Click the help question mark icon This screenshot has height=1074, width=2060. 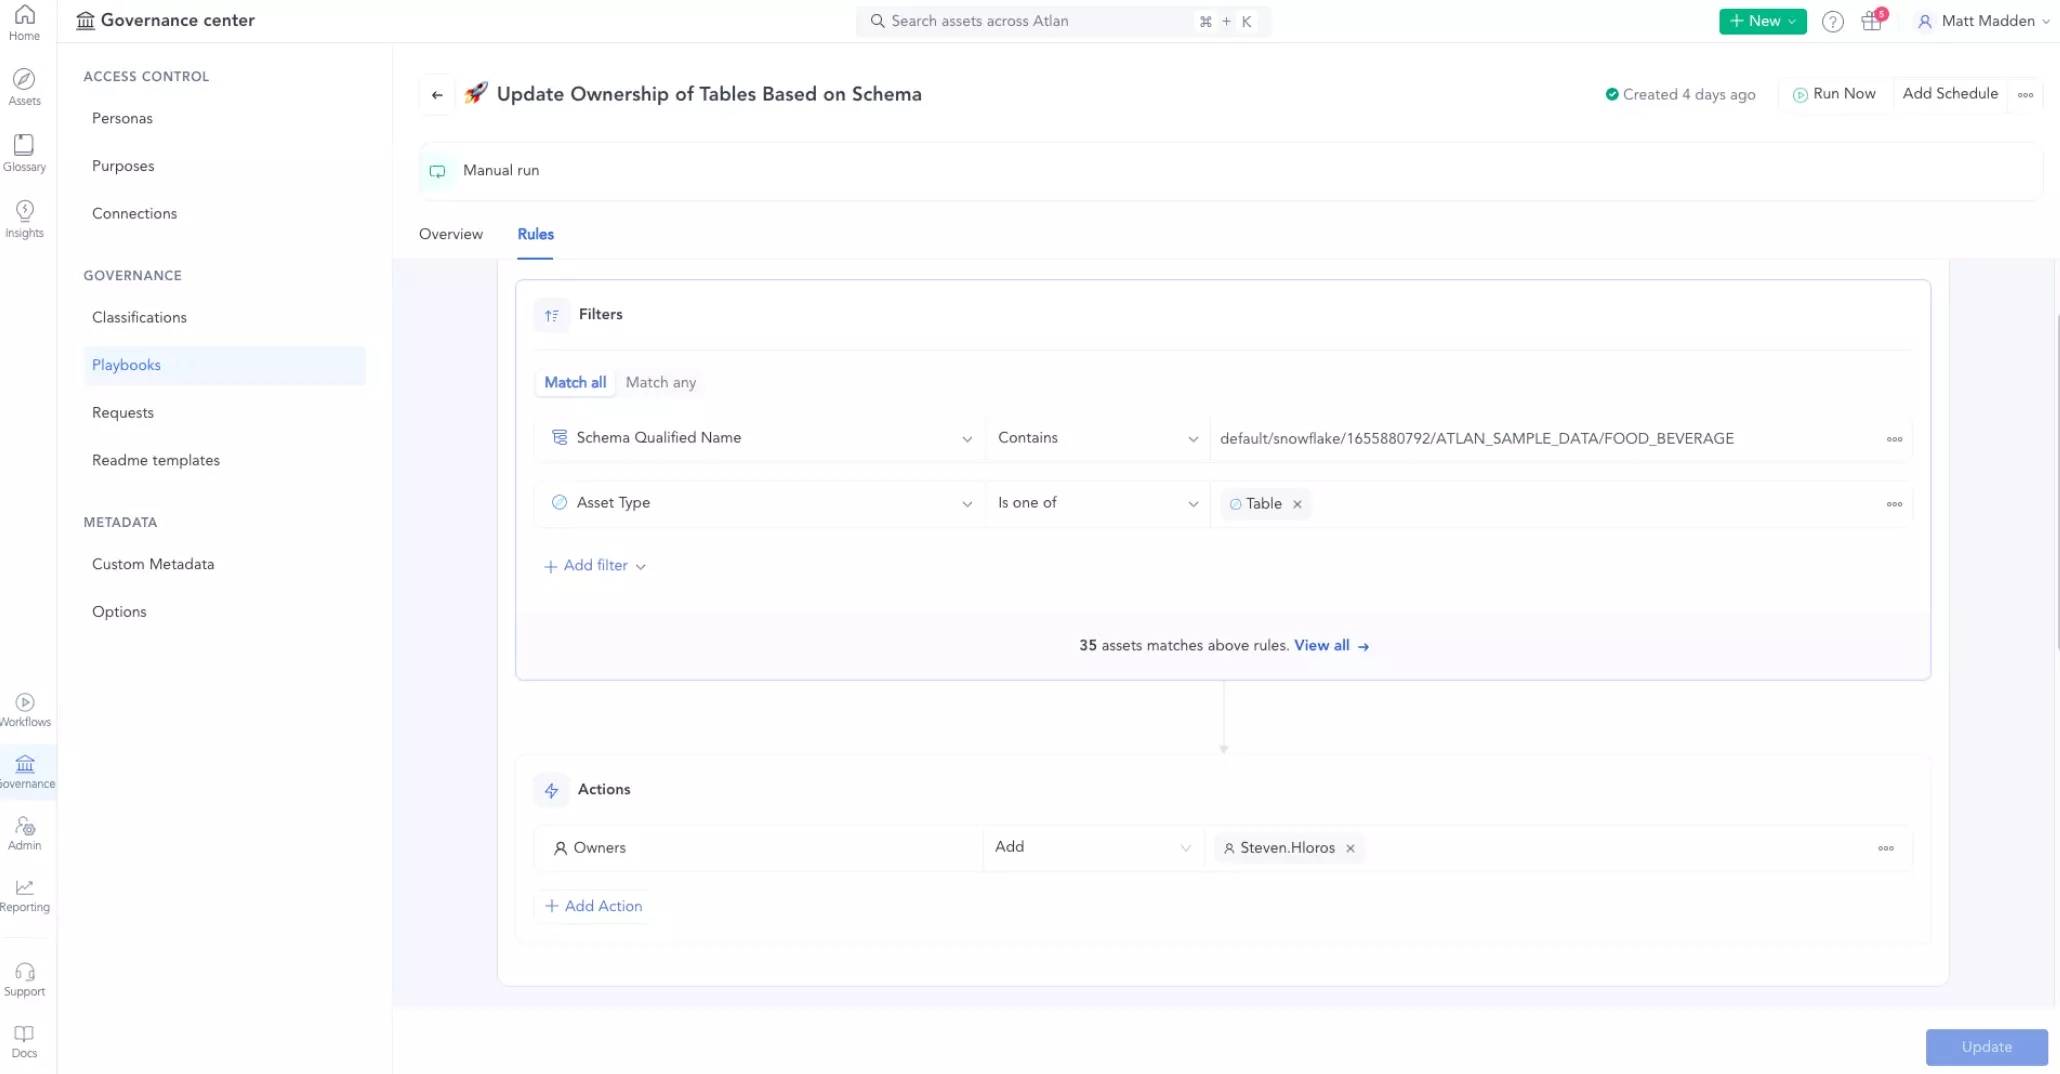[x=1832, y=21]
